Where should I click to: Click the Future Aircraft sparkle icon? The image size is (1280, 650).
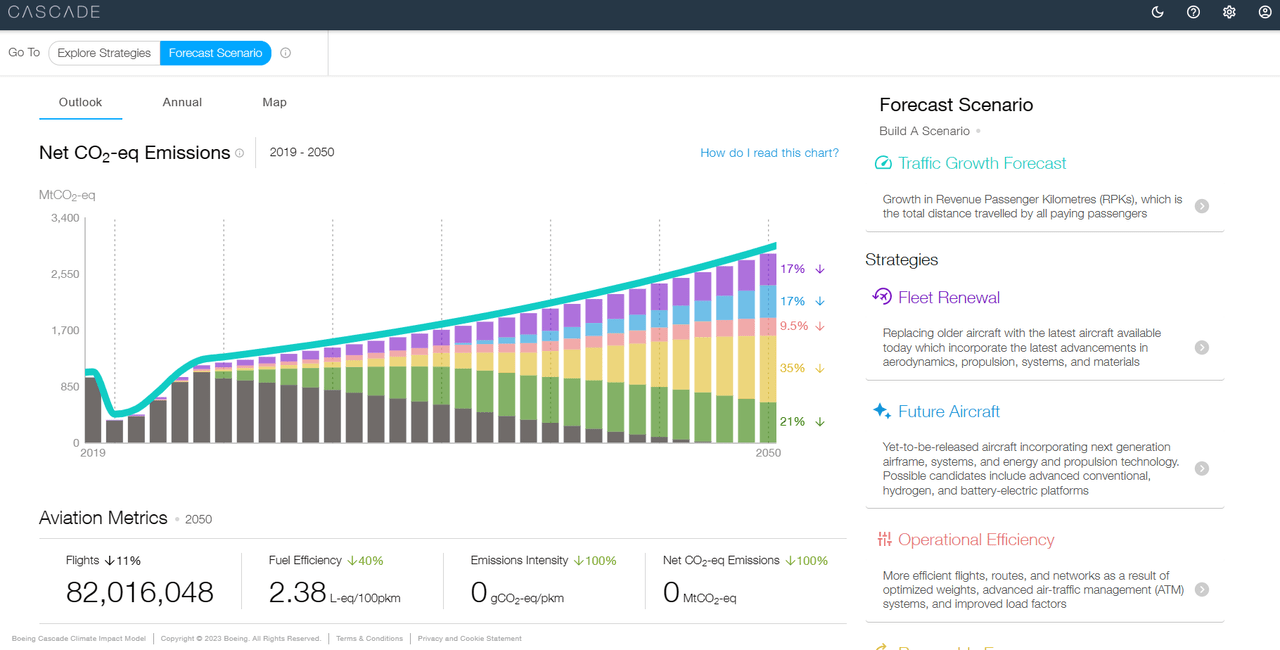point(881,410)
